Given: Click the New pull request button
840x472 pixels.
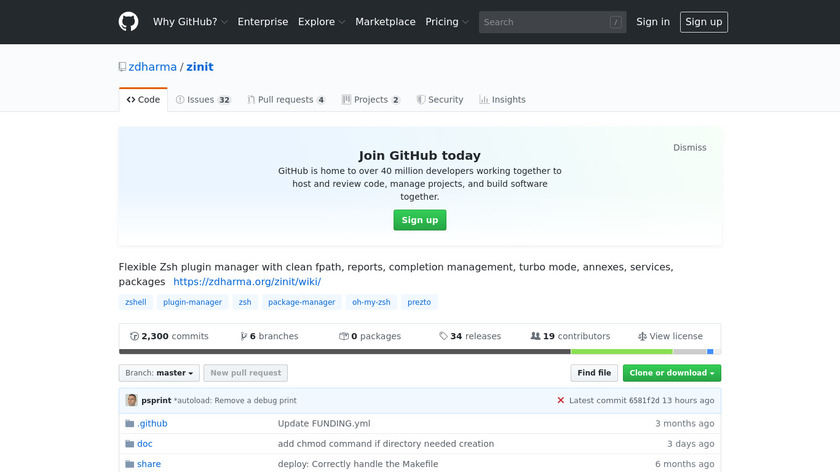Looking at the screenshot, I should [x=245, y=373].
